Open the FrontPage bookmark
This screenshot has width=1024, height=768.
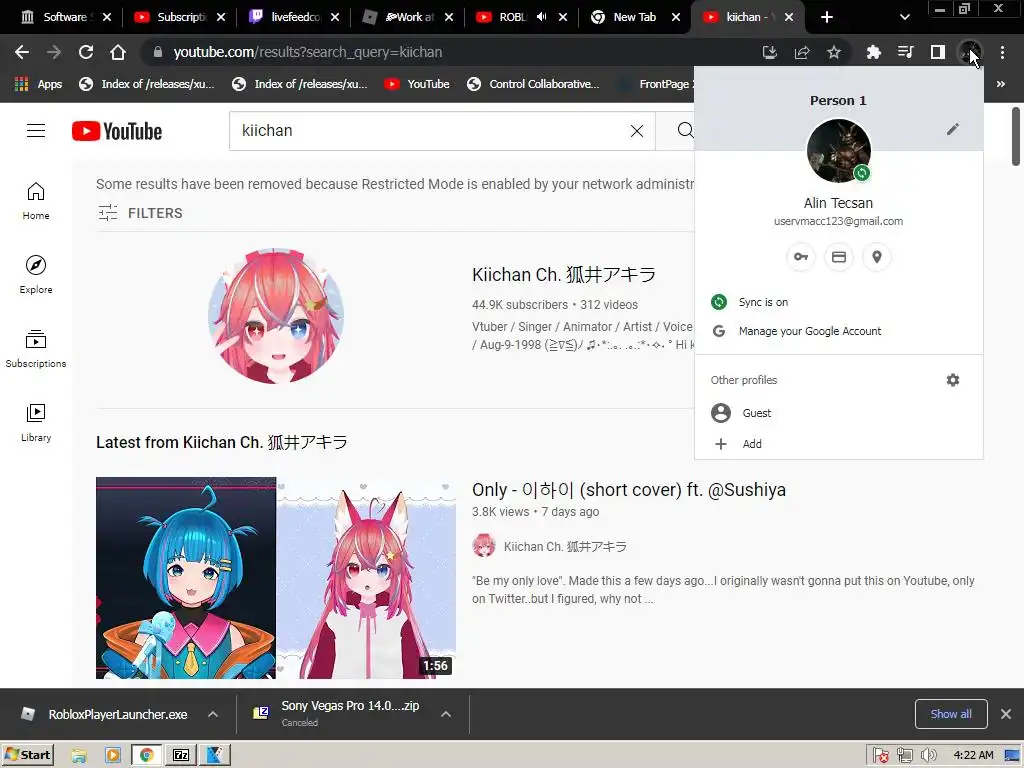pyautogui.click(x=656, y=84)
